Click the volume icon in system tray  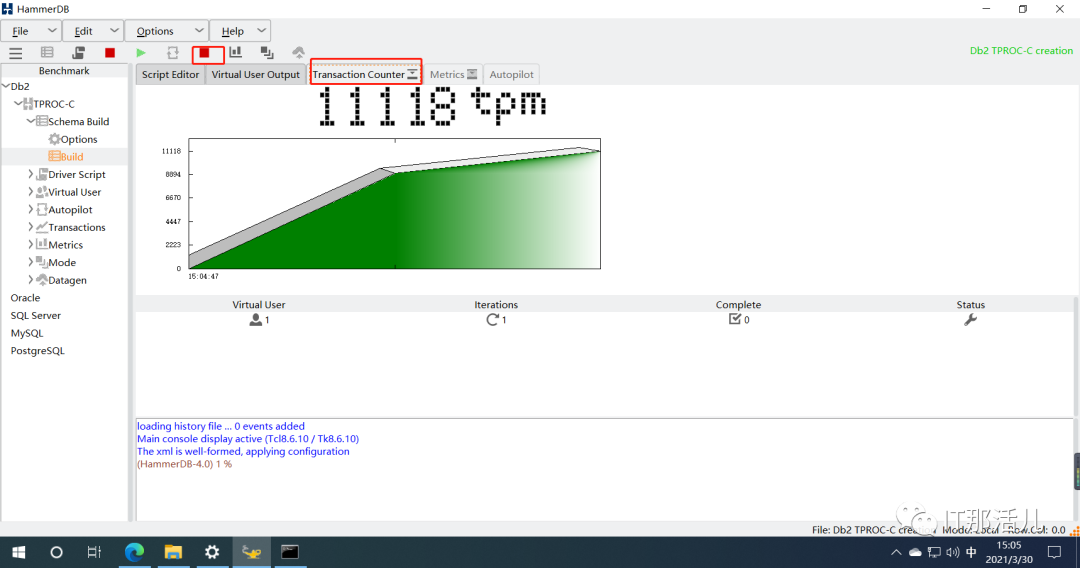point(953,552)
